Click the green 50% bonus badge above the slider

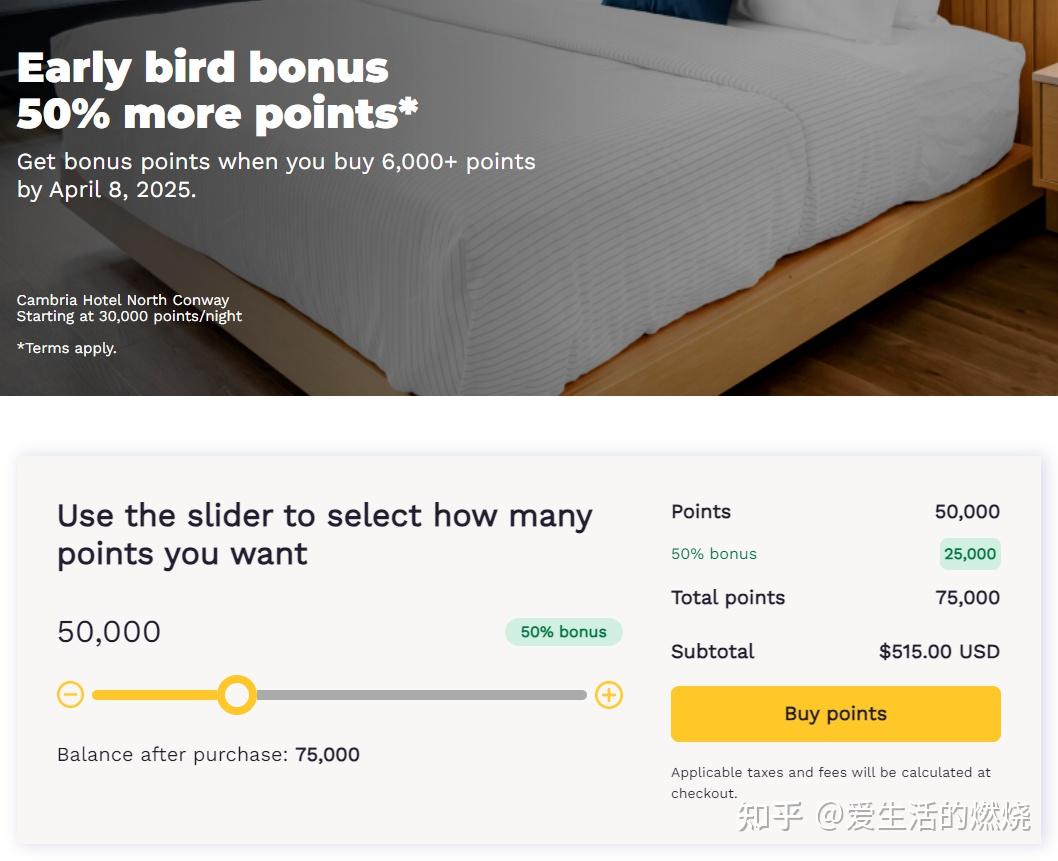coord(563,632)
